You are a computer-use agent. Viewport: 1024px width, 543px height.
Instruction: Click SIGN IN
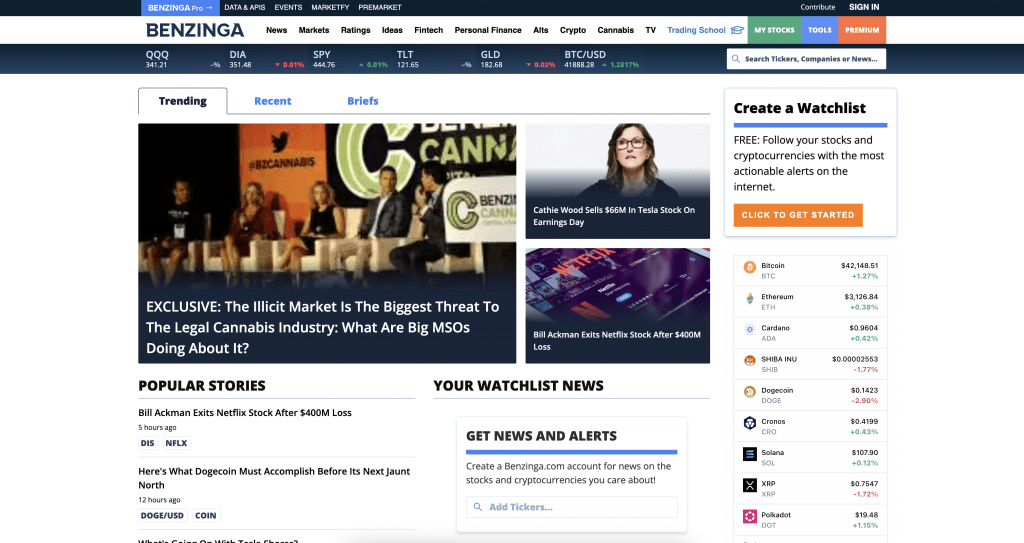pos(864,7)
